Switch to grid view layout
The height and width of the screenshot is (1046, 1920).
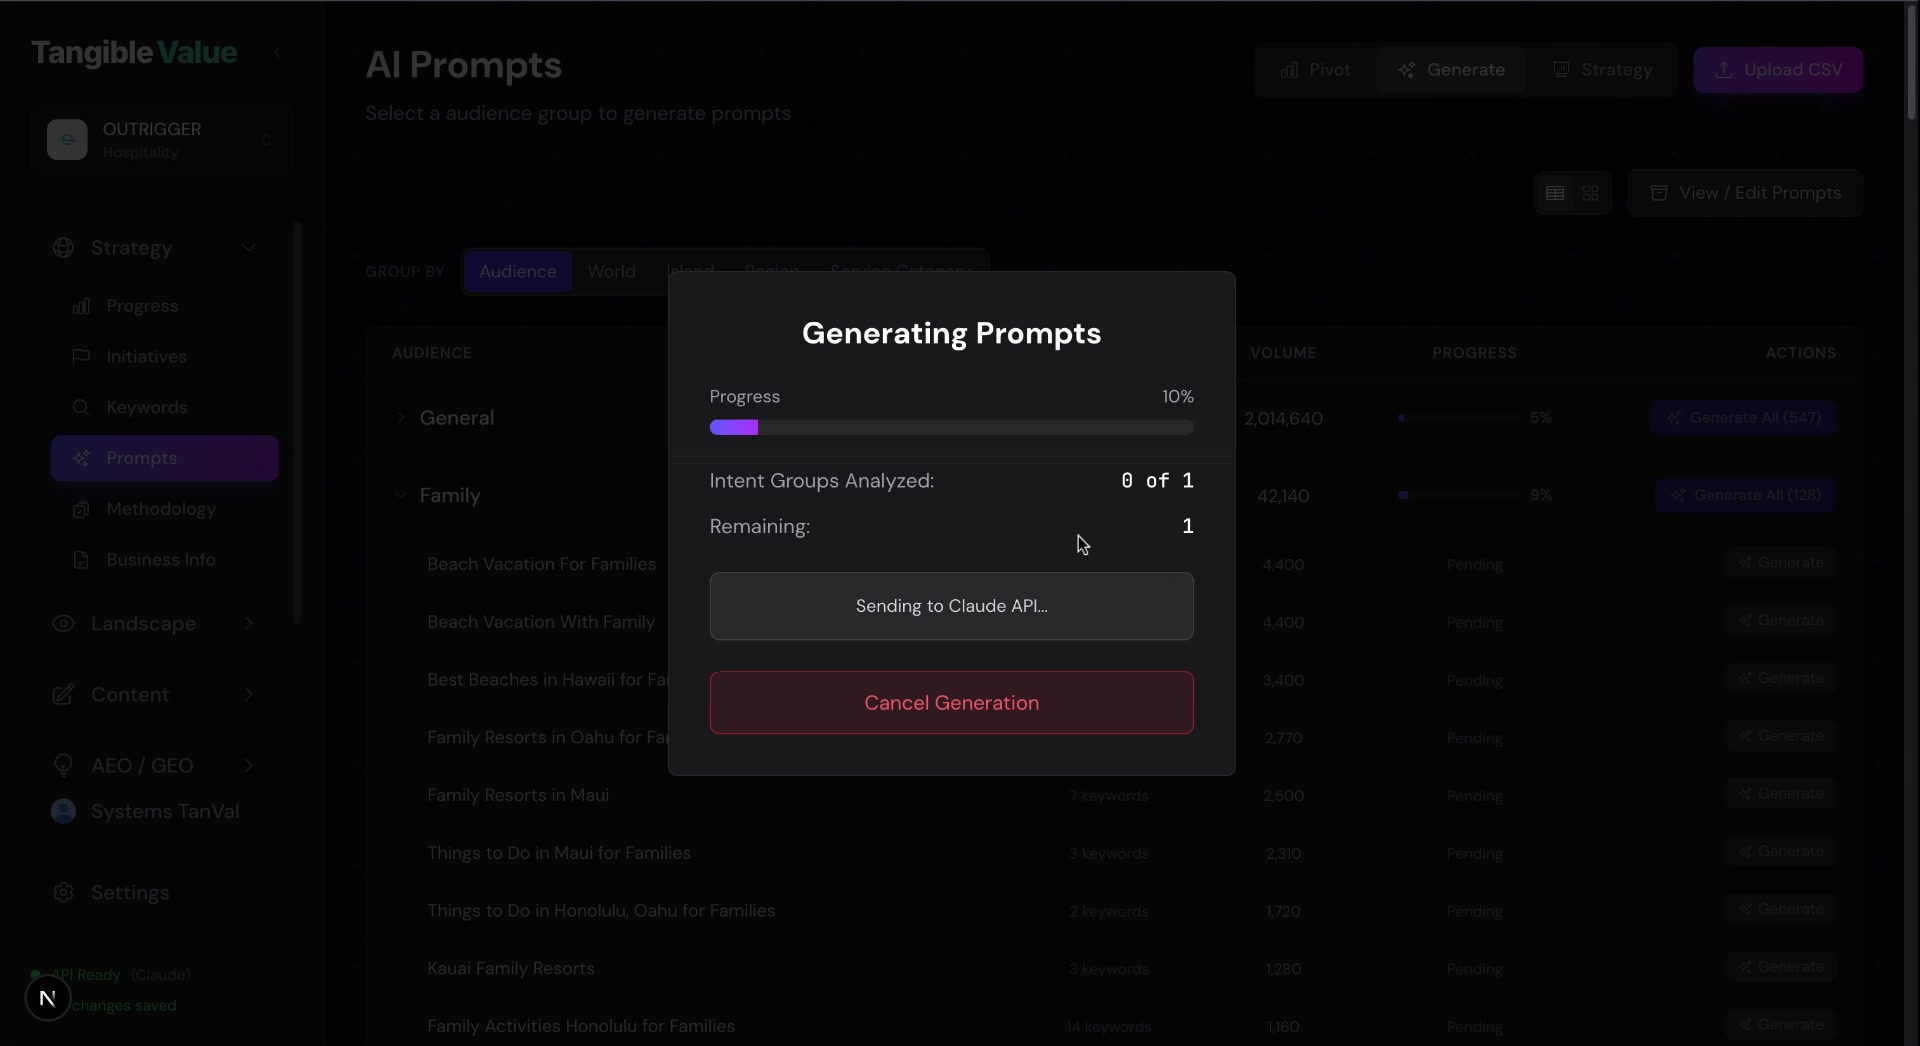click(1591, 193)
